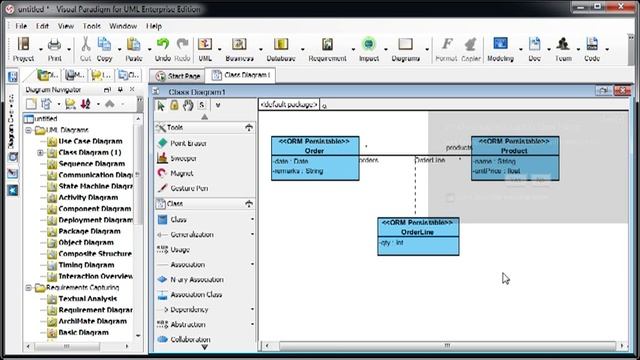The width and height of the screenshot is (640, 360).
Task: Switch to the Class Diagram1 tab
Action: coord(240,75)
